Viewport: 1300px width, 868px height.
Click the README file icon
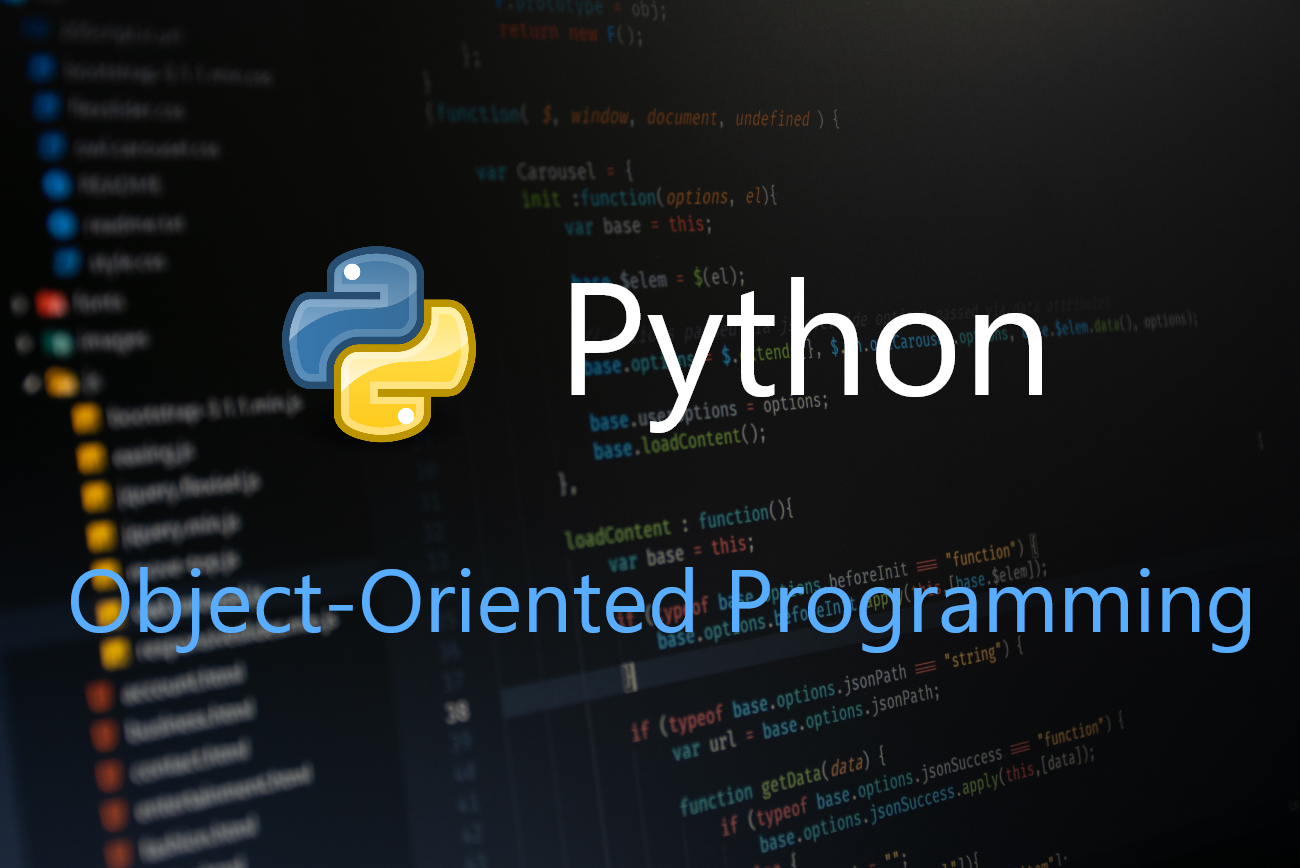click(x=55, y=184)
